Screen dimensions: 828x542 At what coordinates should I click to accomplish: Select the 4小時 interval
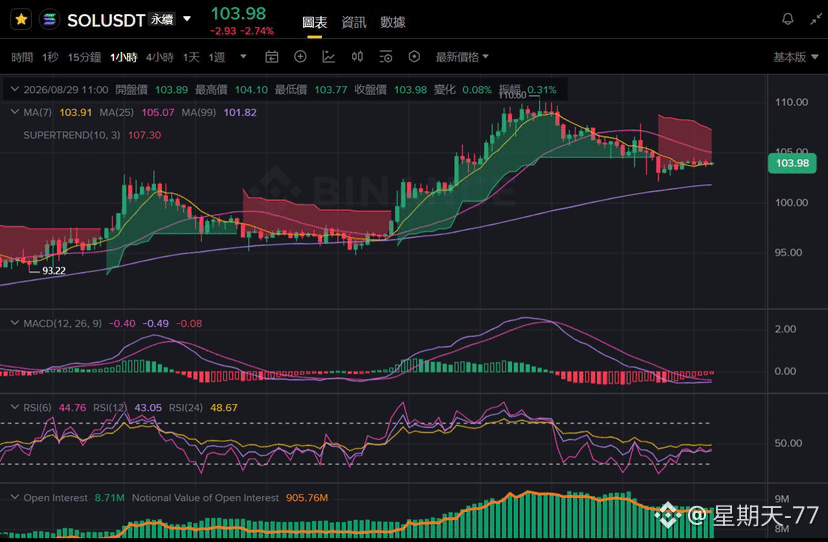159,57
